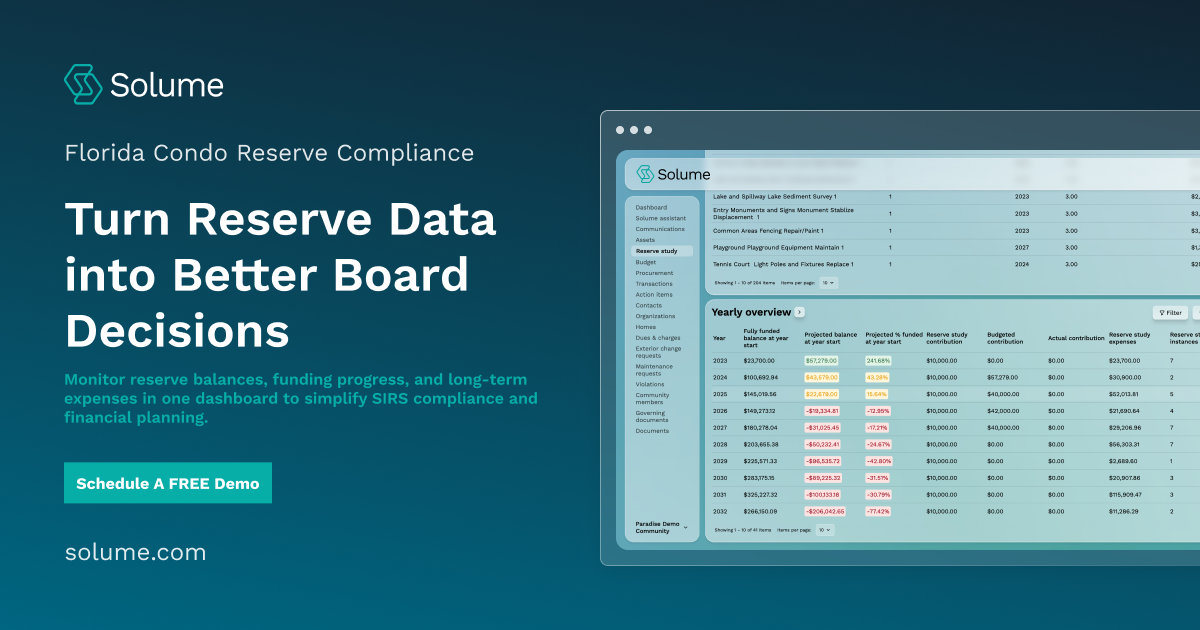Open Contacts in the sidebar
This screenshot has width=1200, height=630.
click(x=648, y=306)
